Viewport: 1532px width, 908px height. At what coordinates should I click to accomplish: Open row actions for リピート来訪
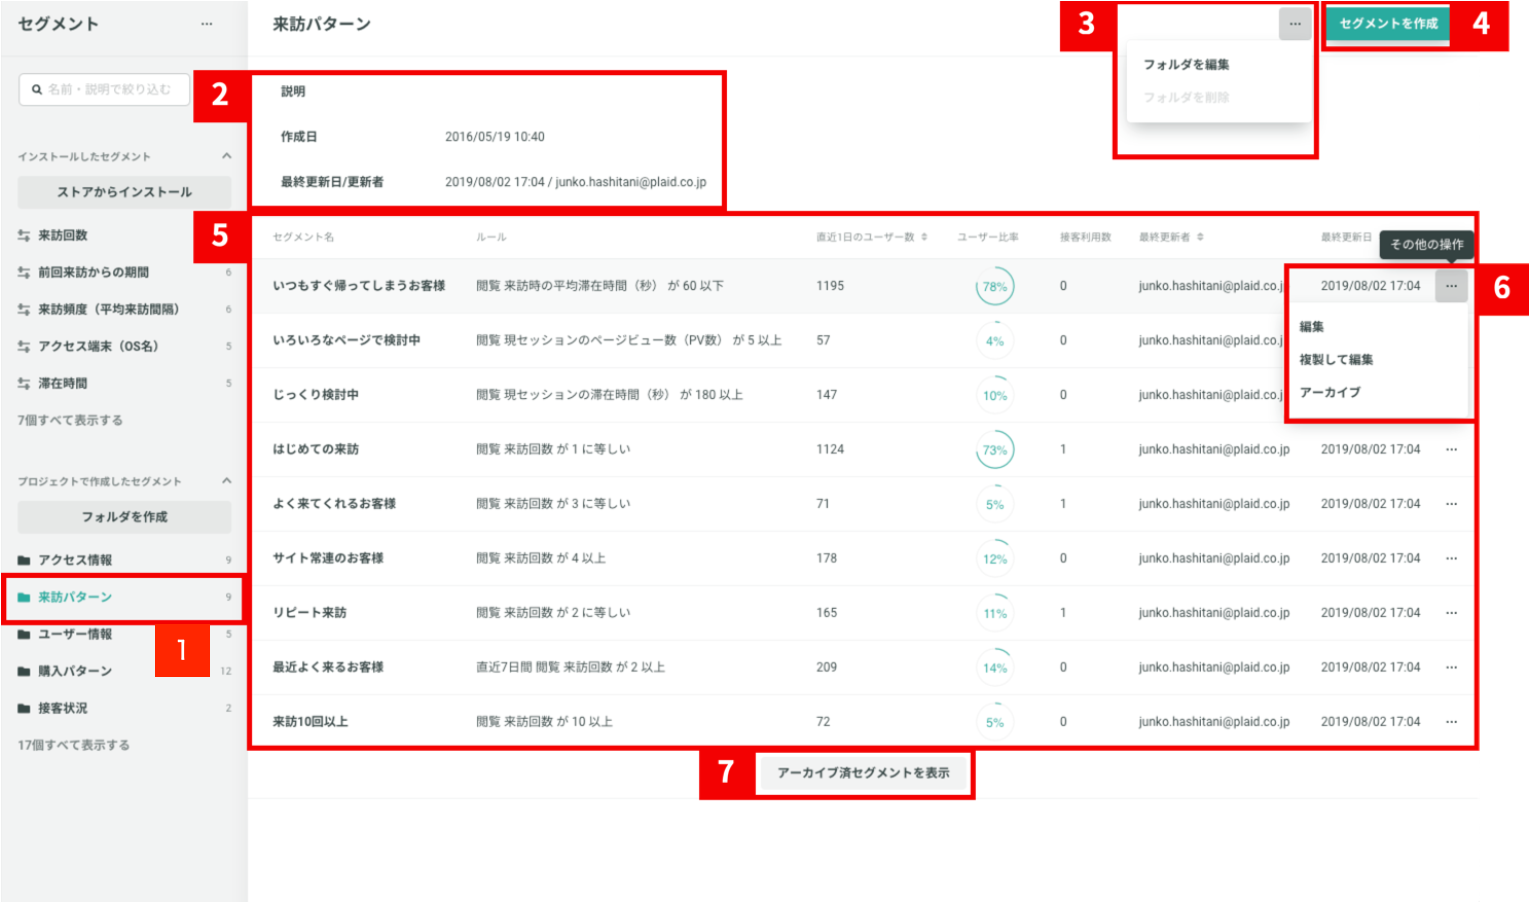(1451, 613)
